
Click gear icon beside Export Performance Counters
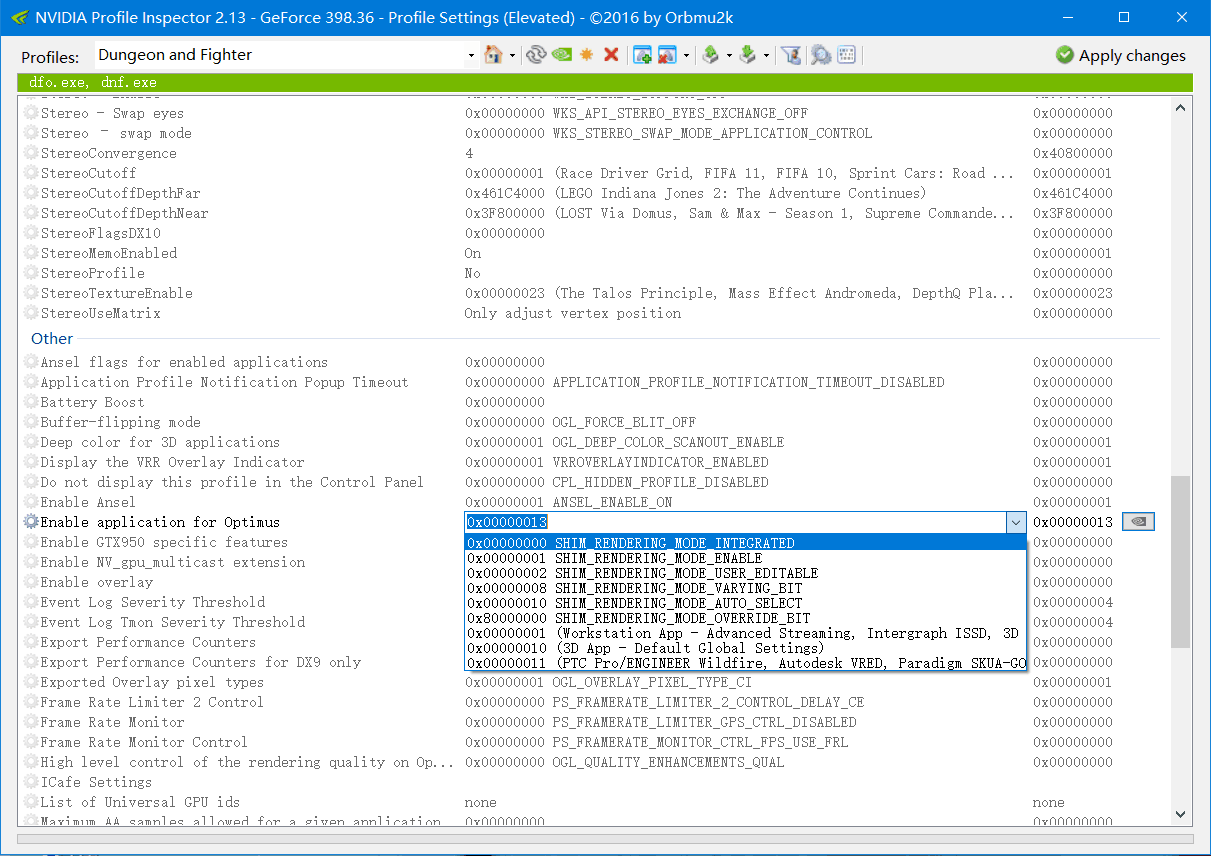31,642
